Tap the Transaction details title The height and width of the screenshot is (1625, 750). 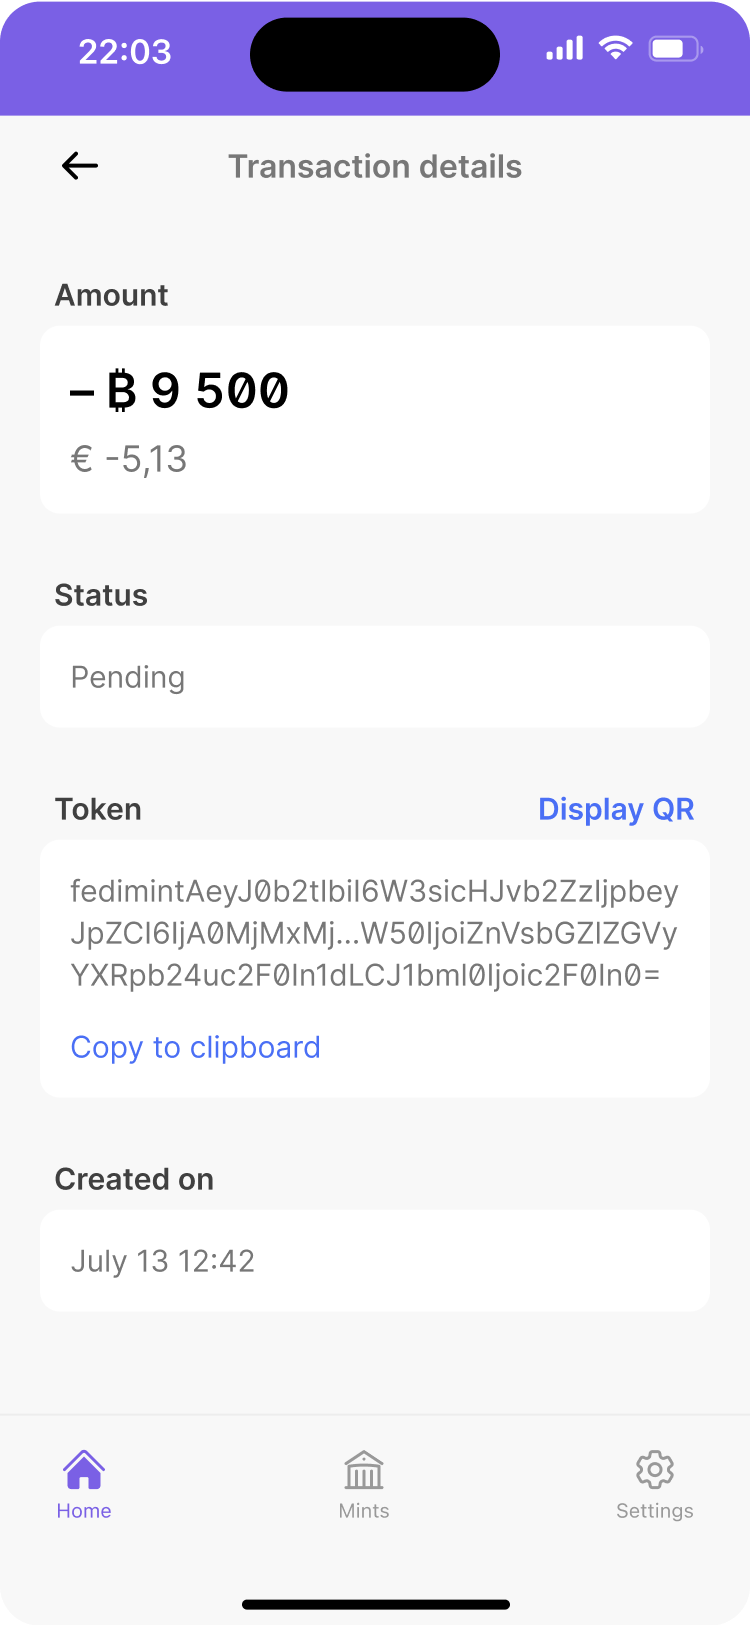point(375,167)
